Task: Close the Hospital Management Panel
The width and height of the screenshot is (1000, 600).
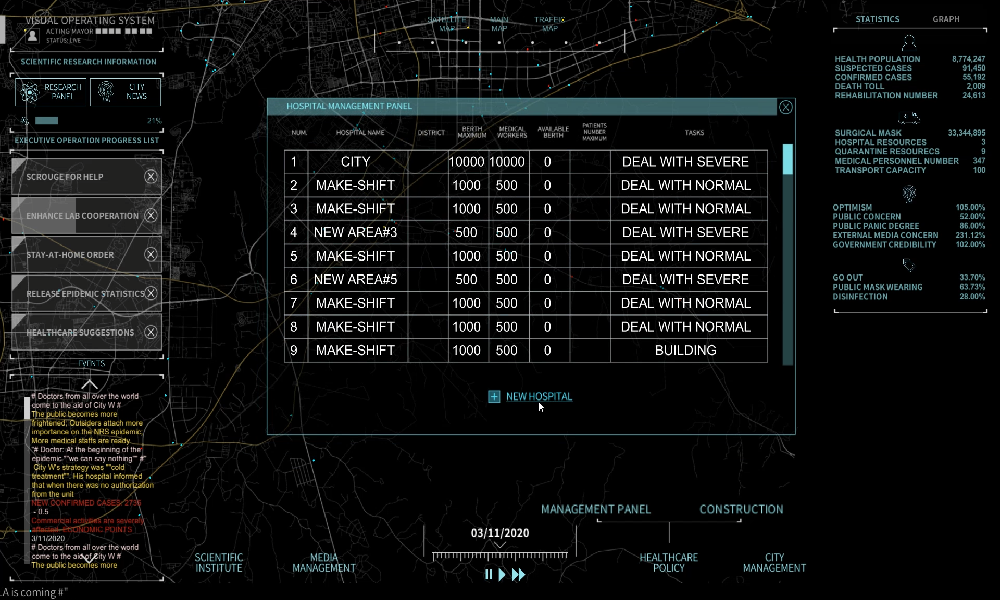Action: (x=786, y=106)
